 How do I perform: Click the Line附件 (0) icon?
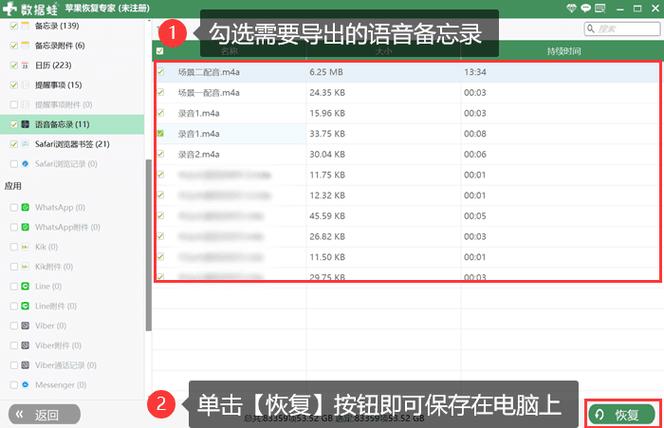pos(25,306)
